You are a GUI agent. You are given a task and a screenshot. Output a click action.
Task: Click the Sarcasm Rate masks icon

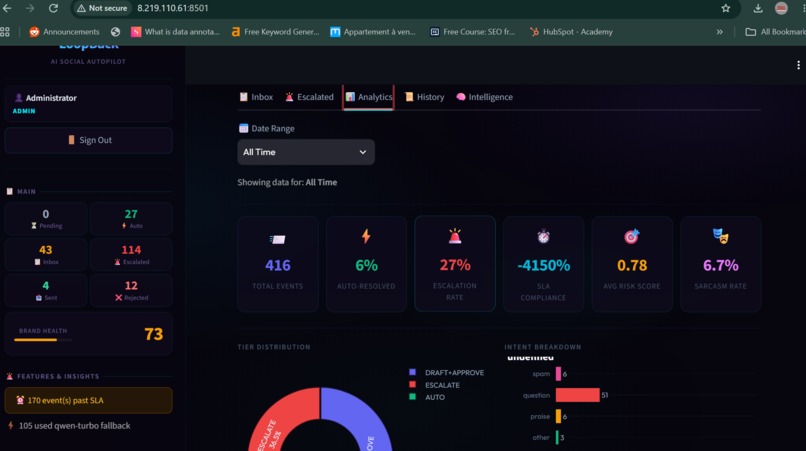click(x=720, y=236)
